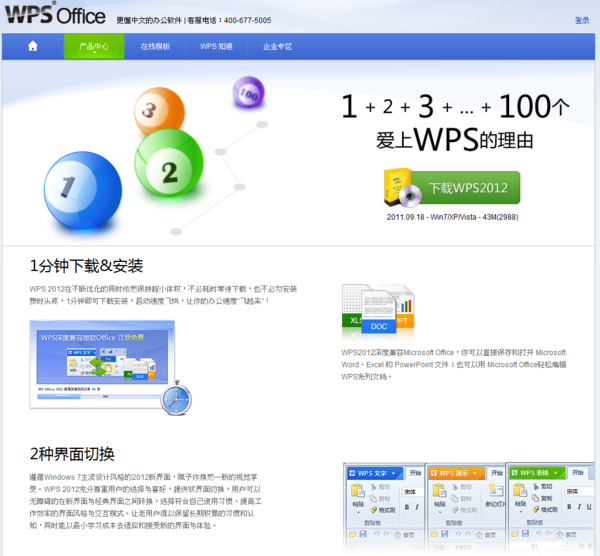Click the green XLS file icon

(351, 306)
